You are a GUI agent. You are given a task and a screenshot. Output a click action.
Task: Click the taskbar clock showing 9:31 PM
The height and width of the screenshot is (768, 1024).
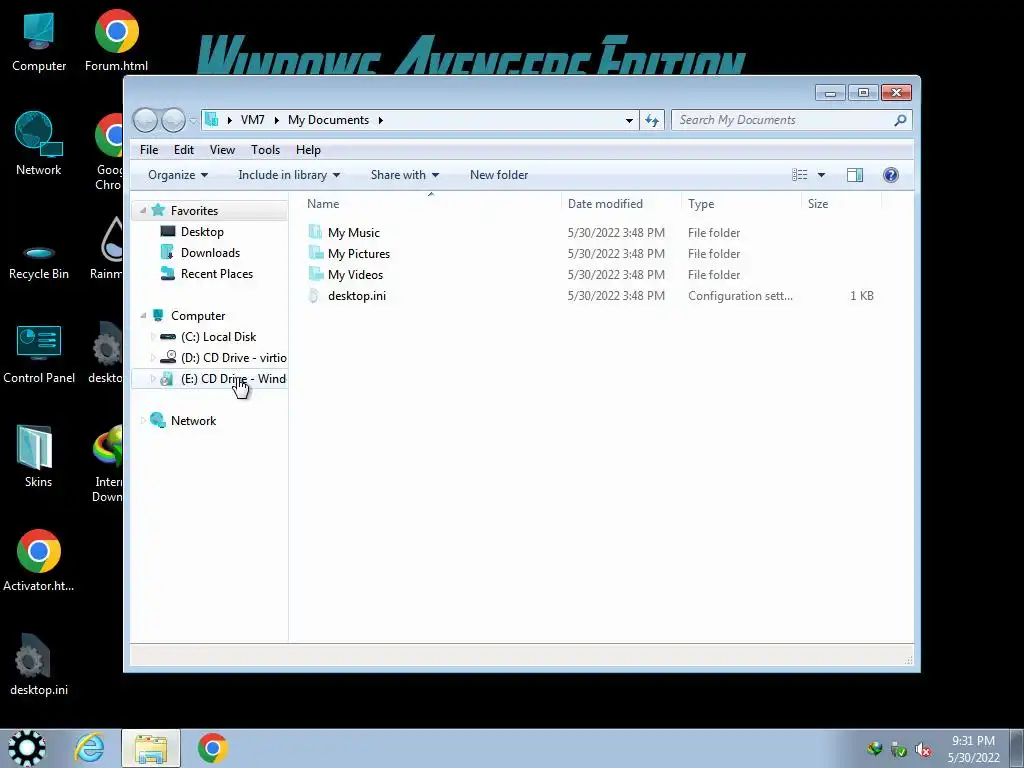point(973,749)
